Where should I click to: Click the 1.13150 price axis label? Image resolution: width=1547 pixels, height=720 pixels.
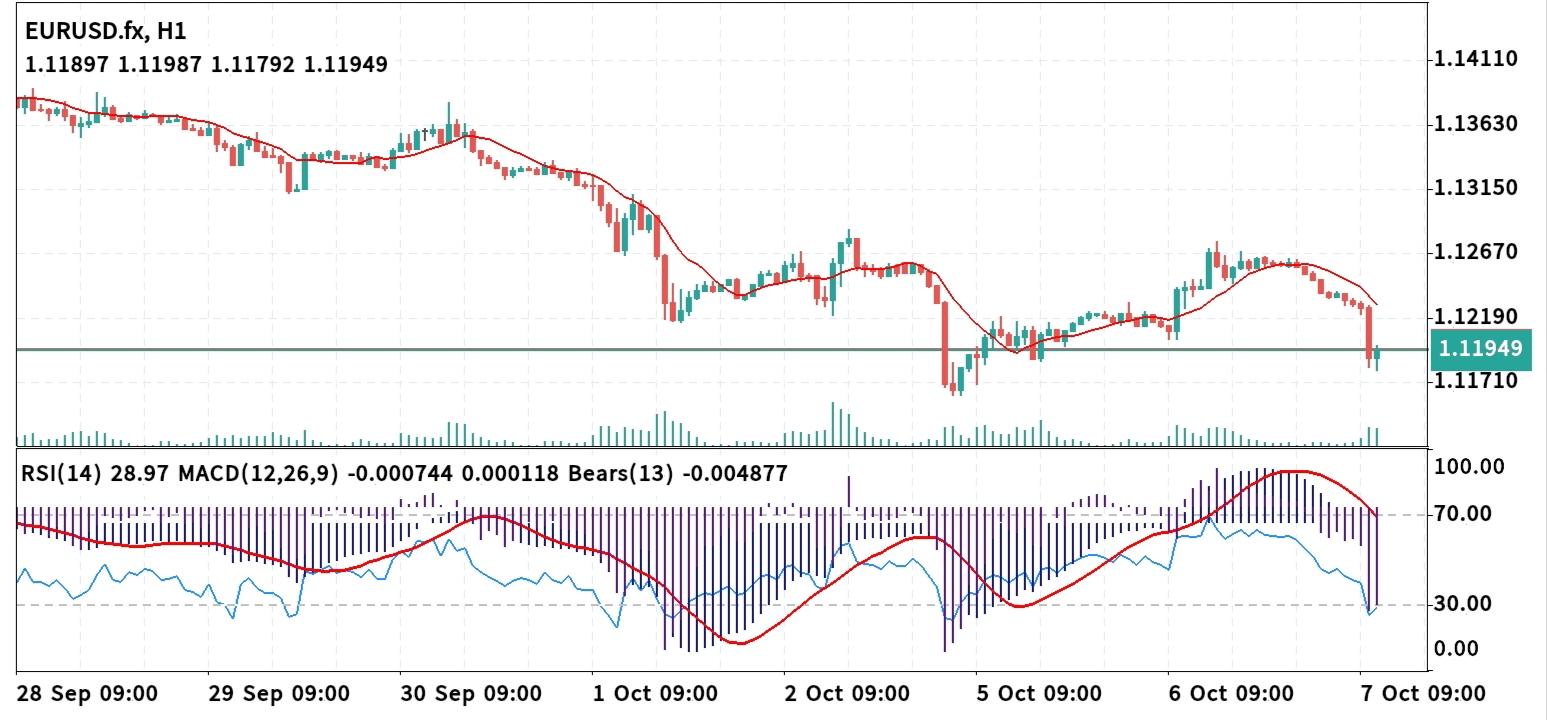point(1476,188)
